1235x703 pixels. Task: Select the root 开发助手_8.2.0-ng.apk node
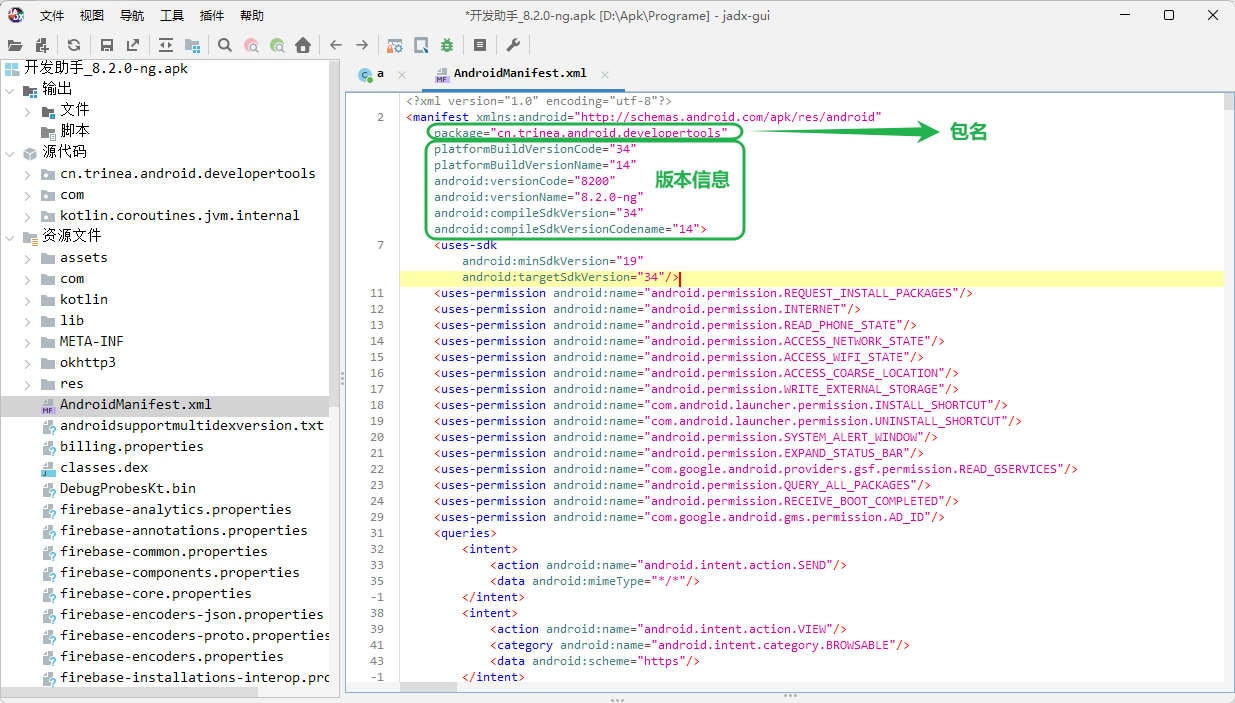(x=106, y=68)
